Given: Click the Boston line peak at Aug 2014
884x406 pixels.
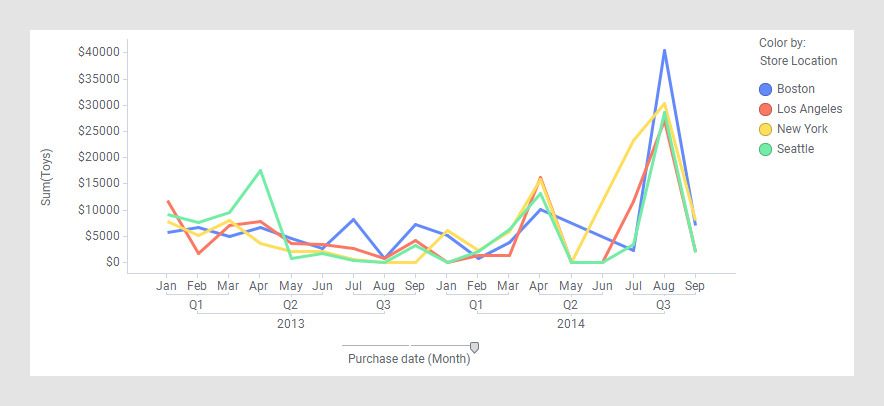Looking at the screenshot, I should [x=664, y=50].
